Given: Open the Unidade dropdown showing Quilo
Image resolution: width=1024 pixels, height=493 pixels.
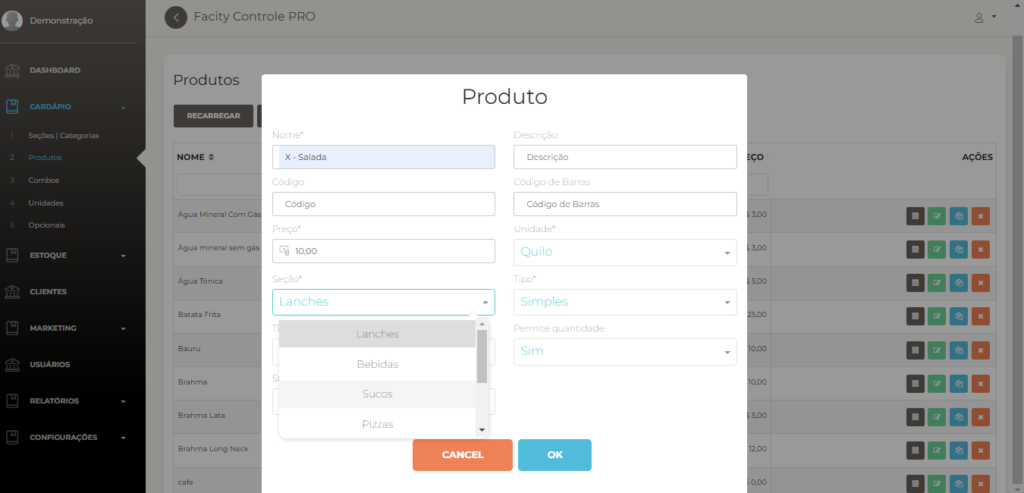Looking at the screenshot, I should (625, 252).
